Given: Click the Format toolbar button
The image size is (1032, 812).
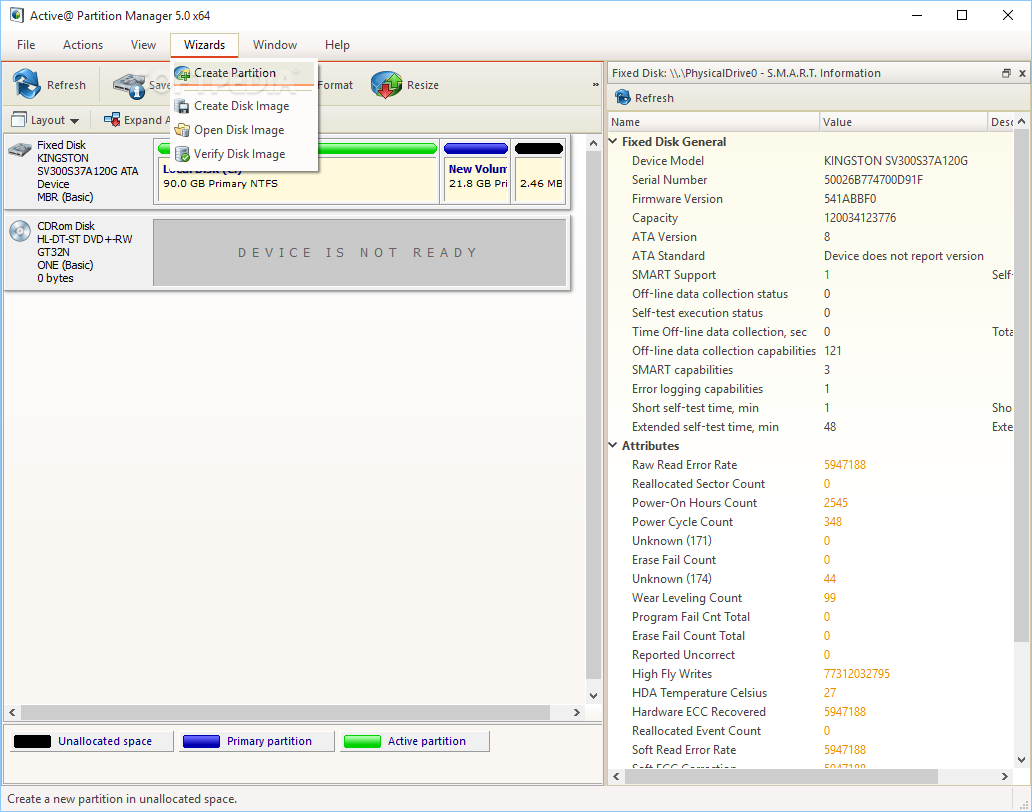Looking at the screenshot, I should pyautogui.click(x=336, y=85).
